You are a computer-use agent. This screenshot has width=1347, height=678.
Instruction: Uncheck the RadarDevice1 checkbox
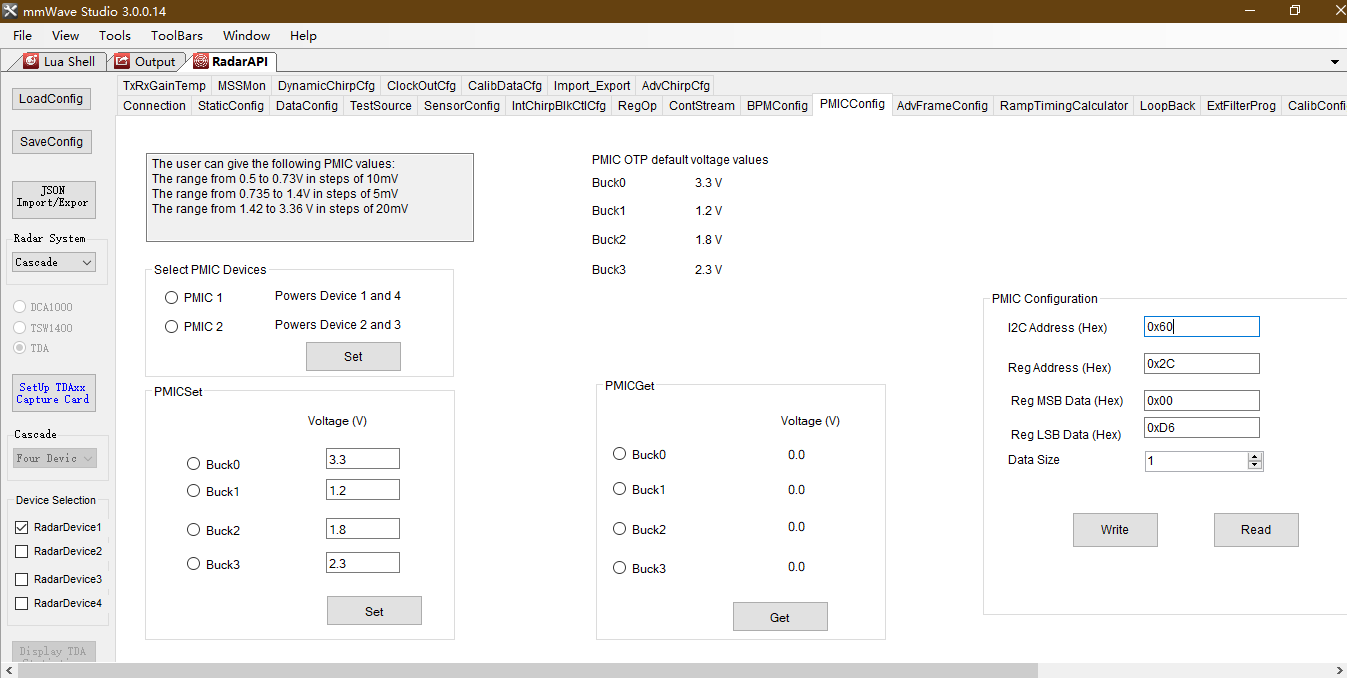pos(22,527)
